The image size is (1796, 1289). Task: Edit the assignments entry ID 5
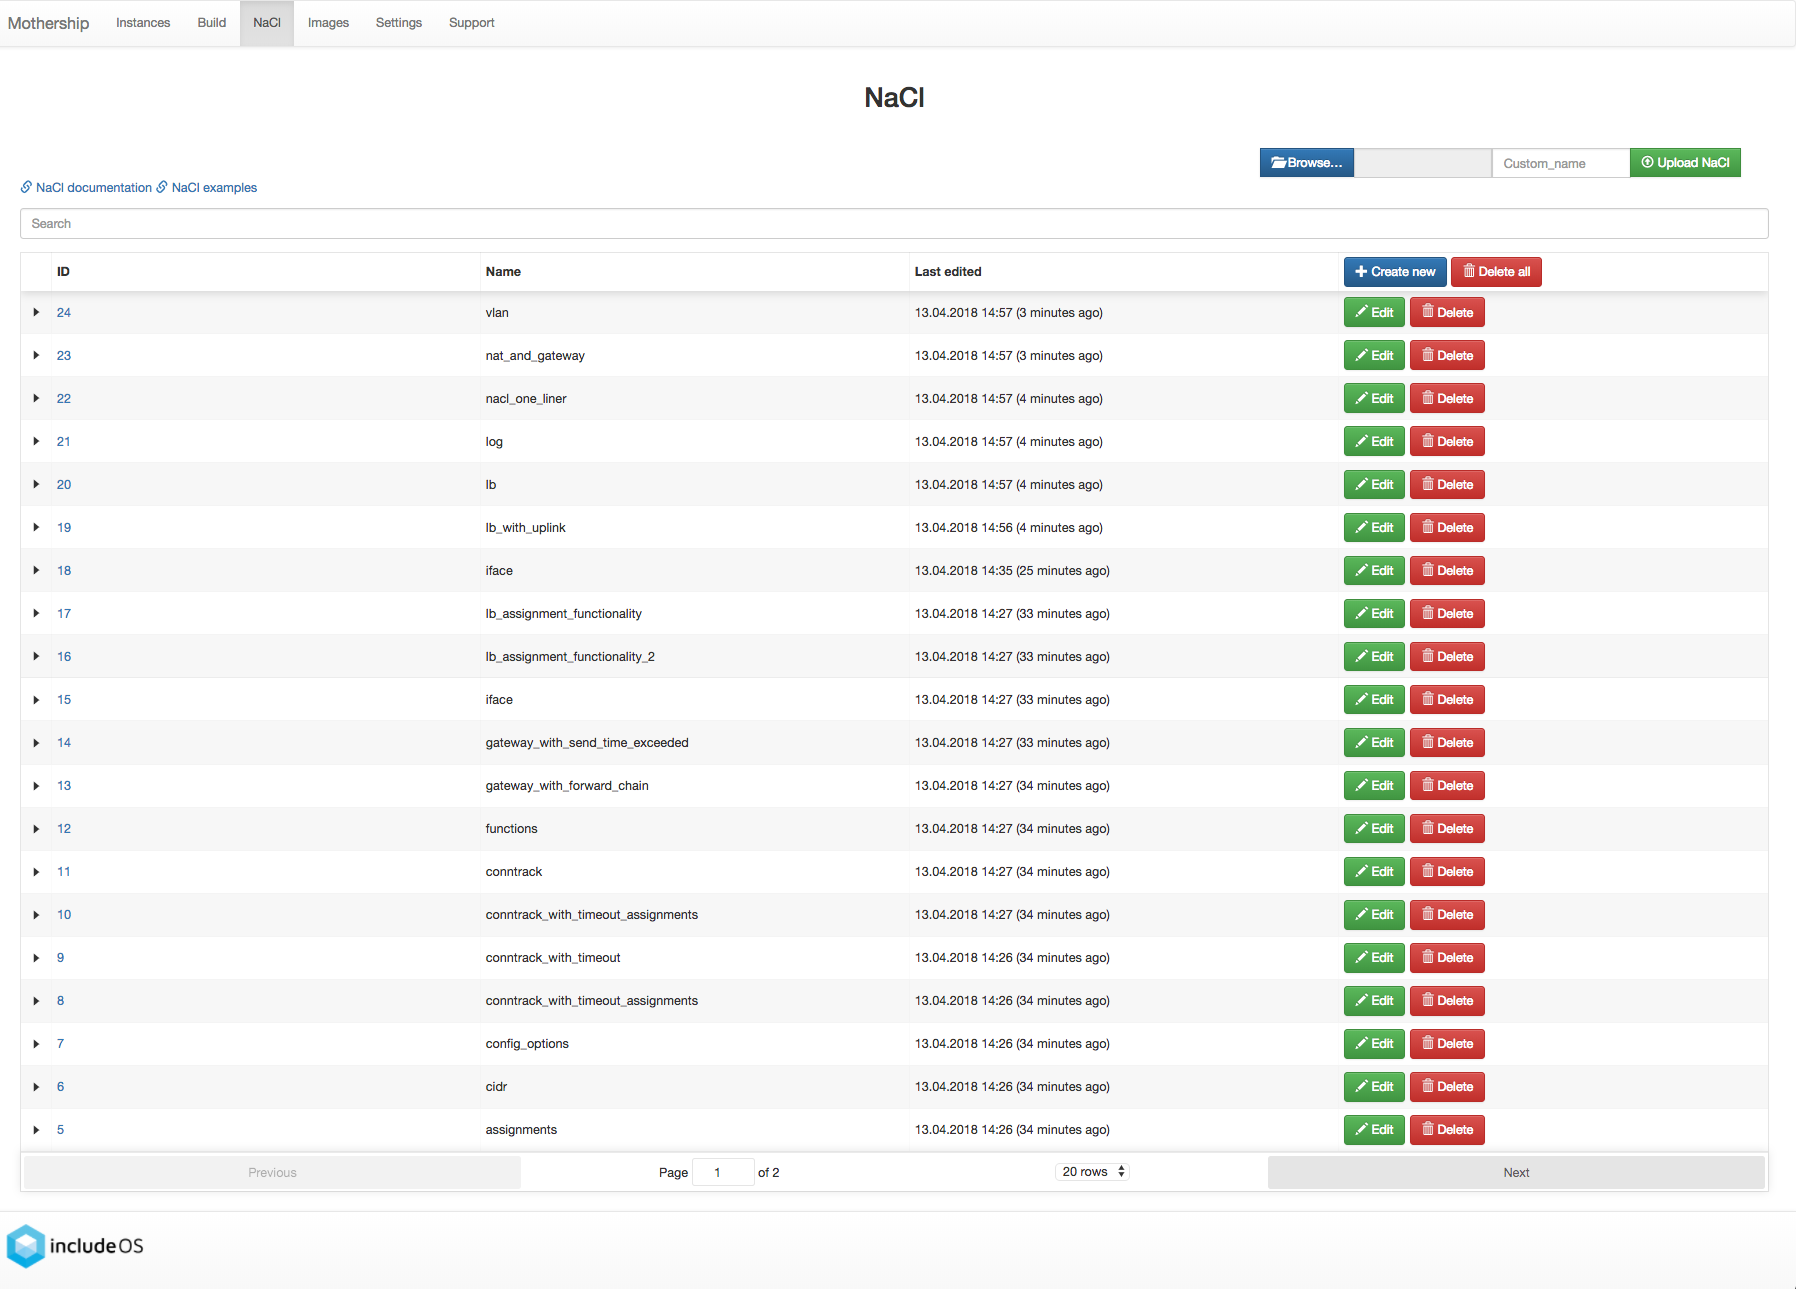point(1374,1130)
